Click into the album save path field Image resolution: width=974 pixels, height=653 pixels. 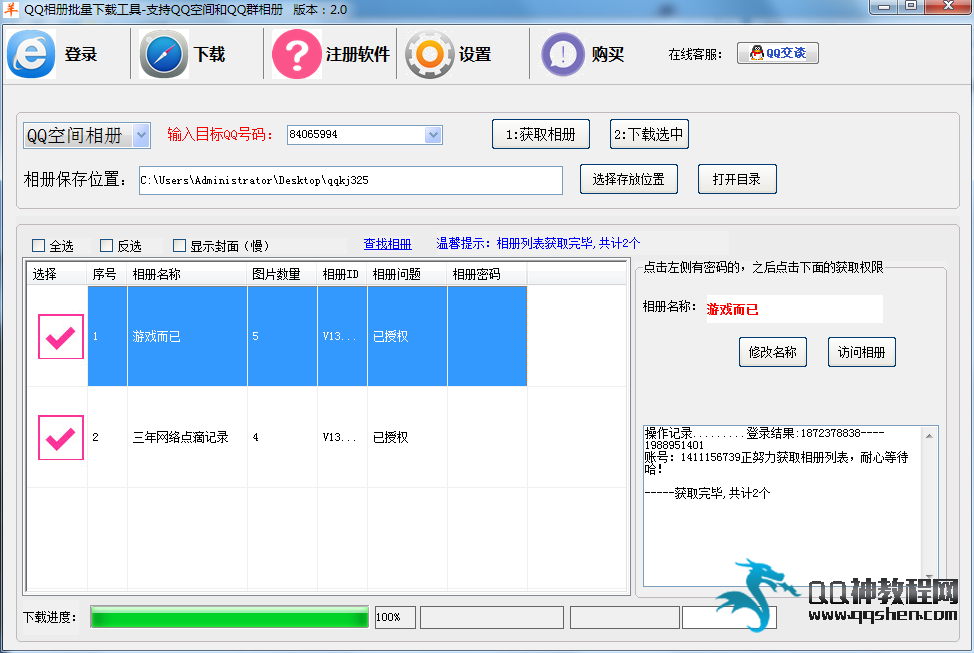(351, 180)
